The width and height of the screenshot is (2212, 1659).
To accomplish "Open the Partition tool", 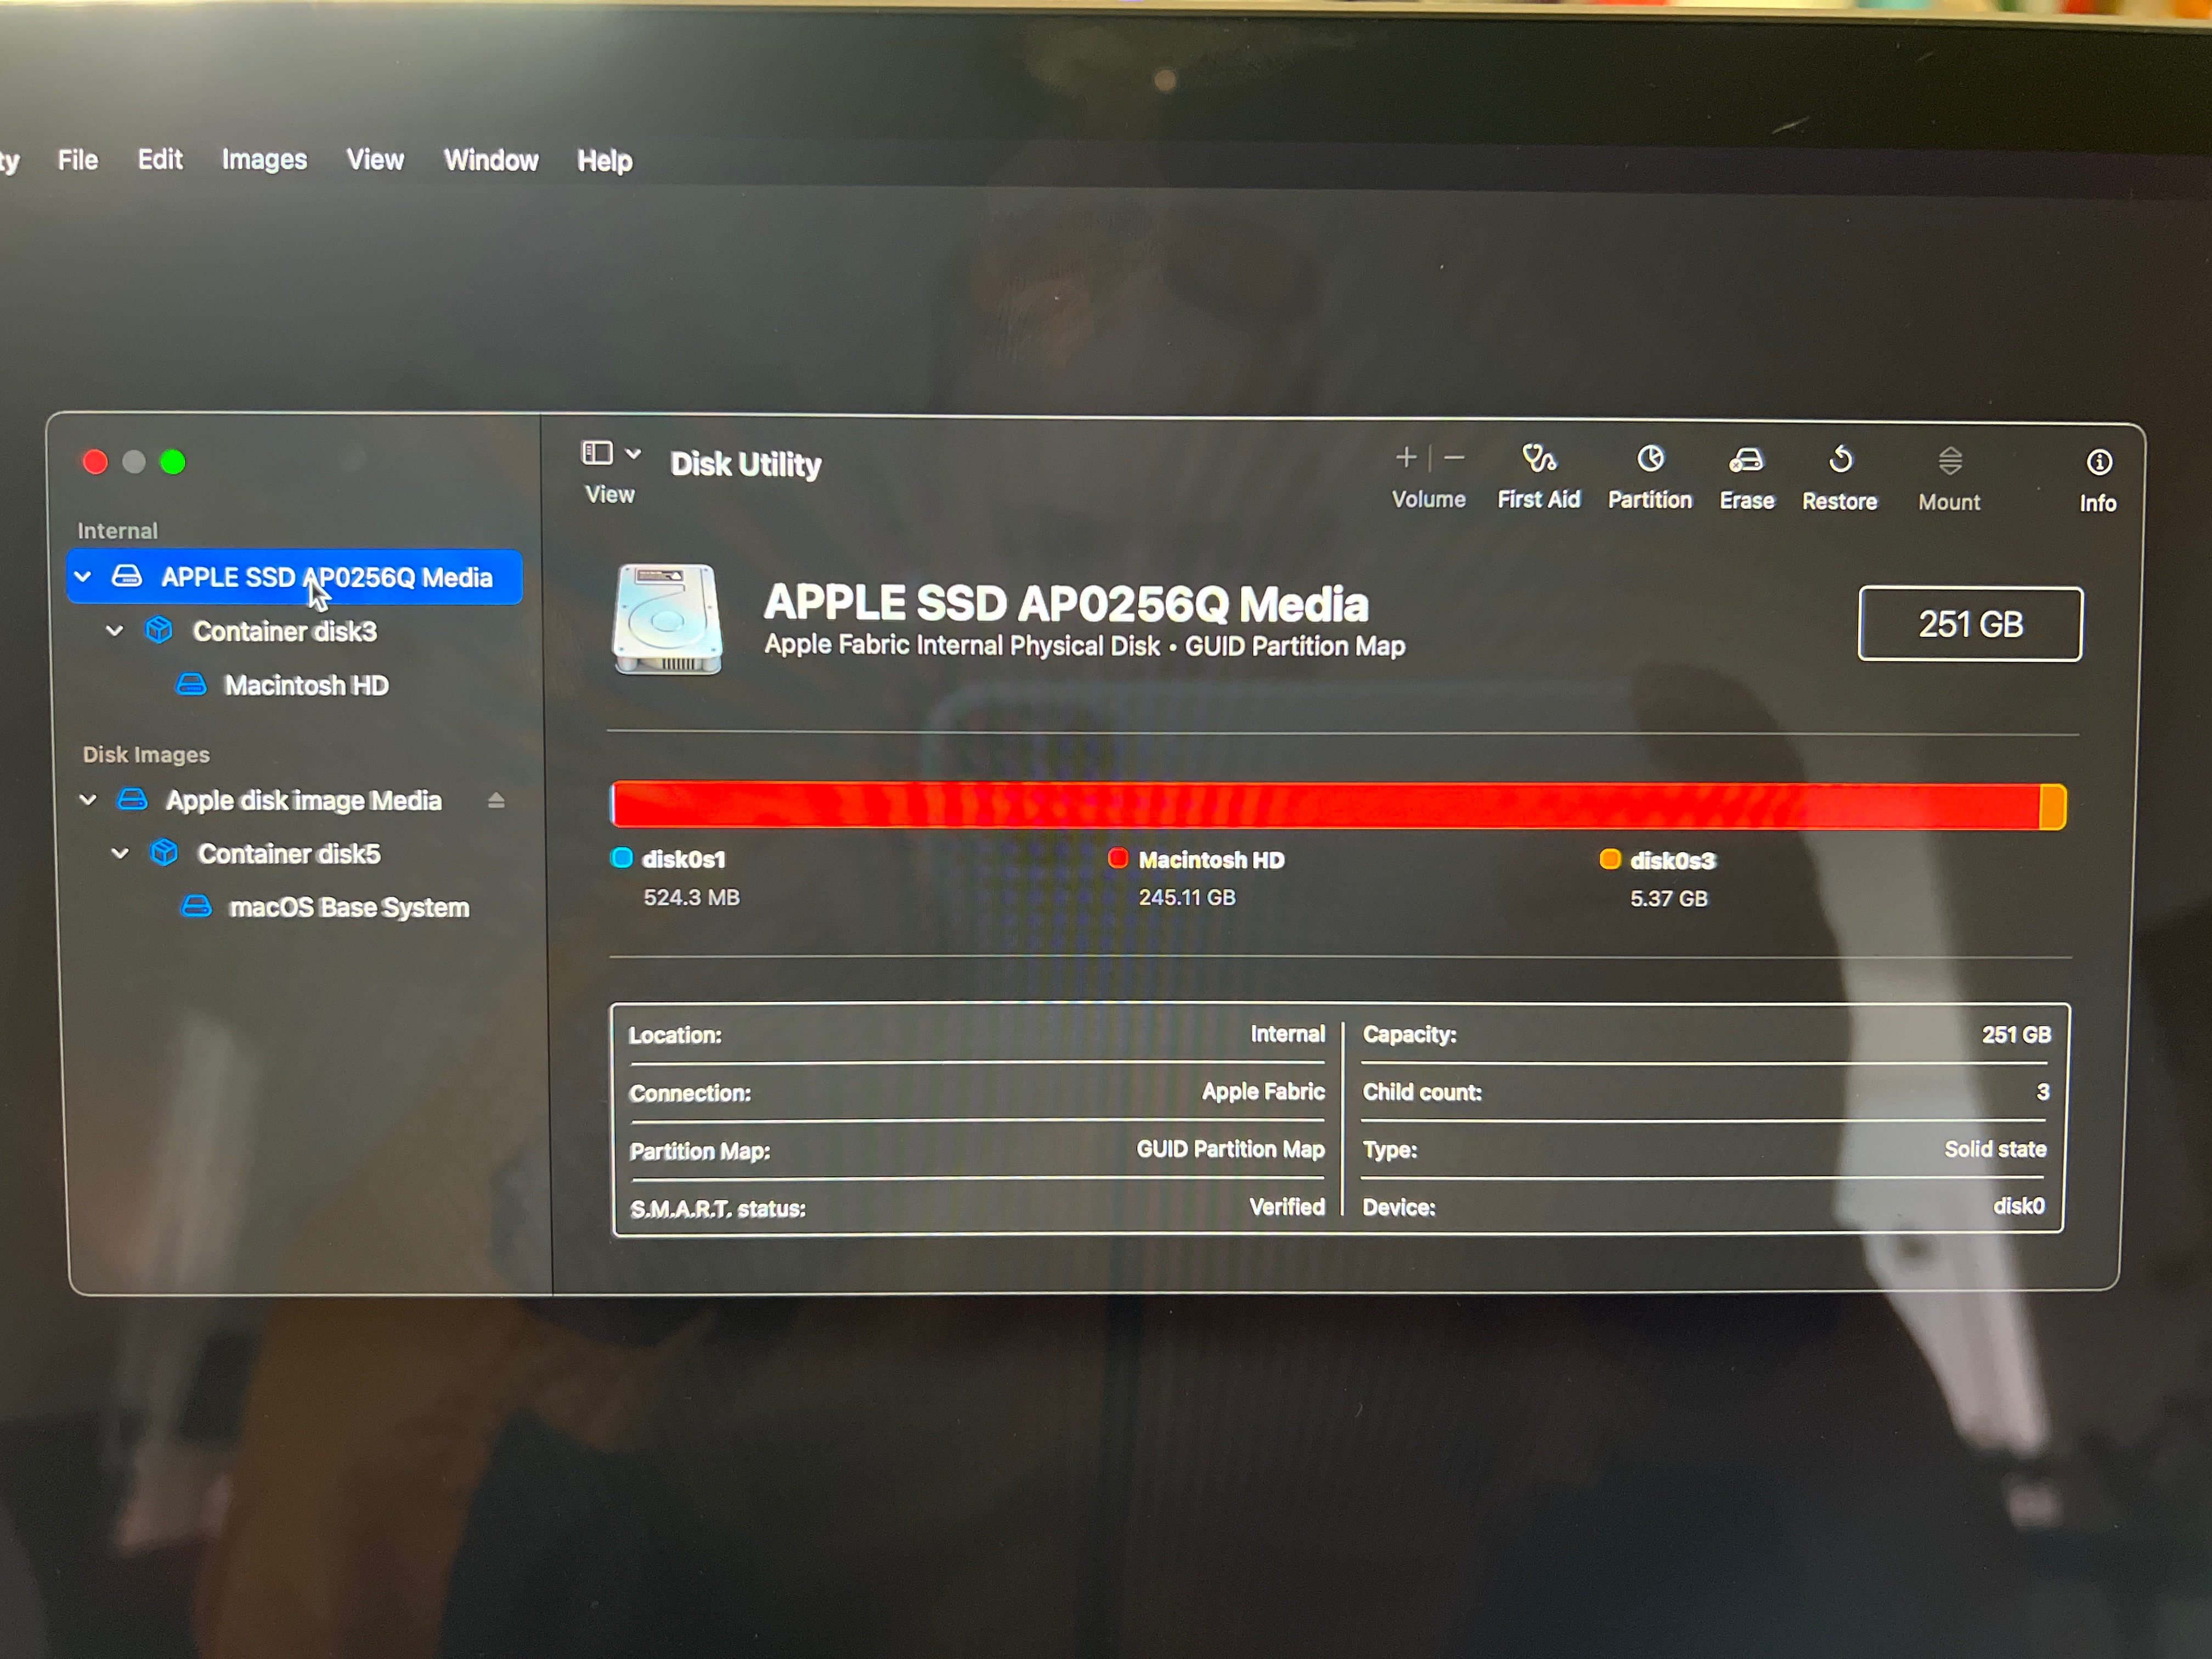I will click(1650, 461).
